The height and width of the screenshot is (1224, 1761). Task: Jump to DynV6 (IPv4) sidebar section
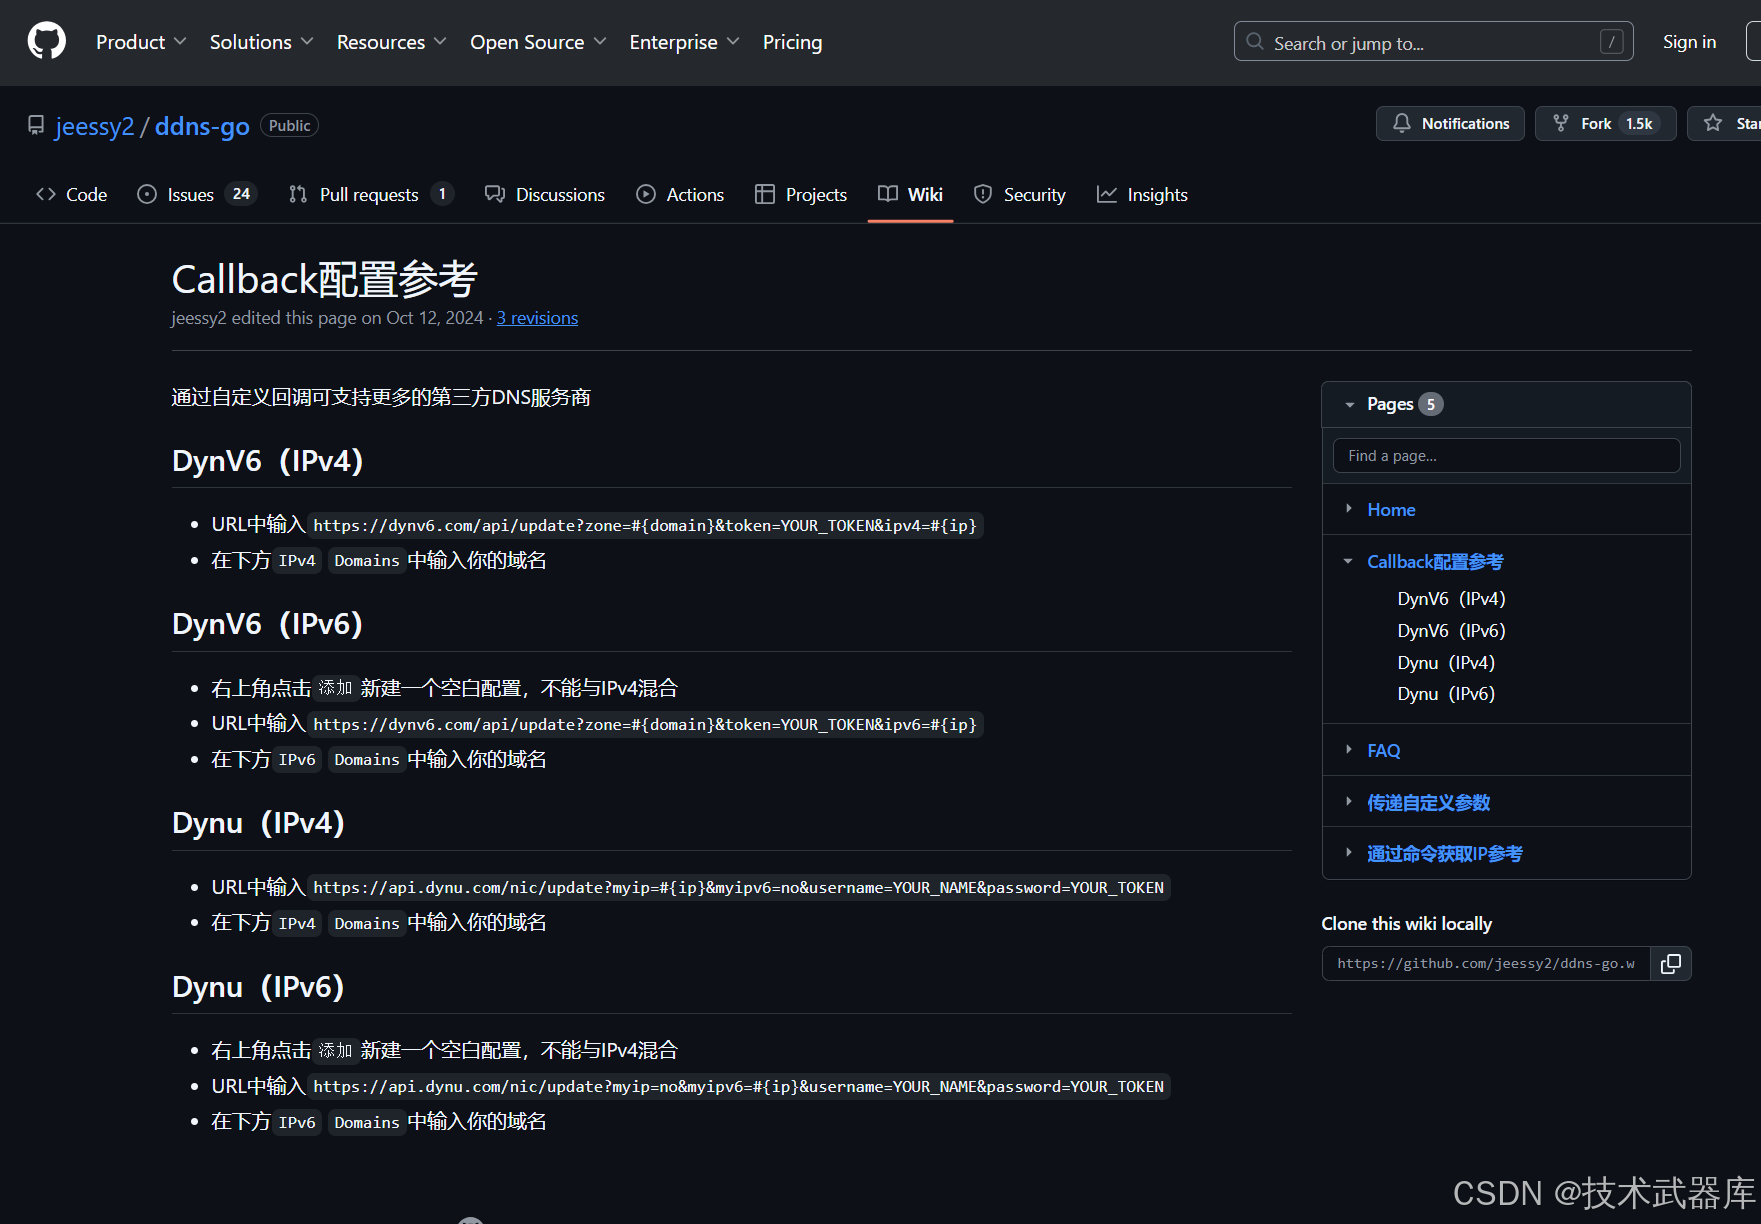(x=1451, y=598)
